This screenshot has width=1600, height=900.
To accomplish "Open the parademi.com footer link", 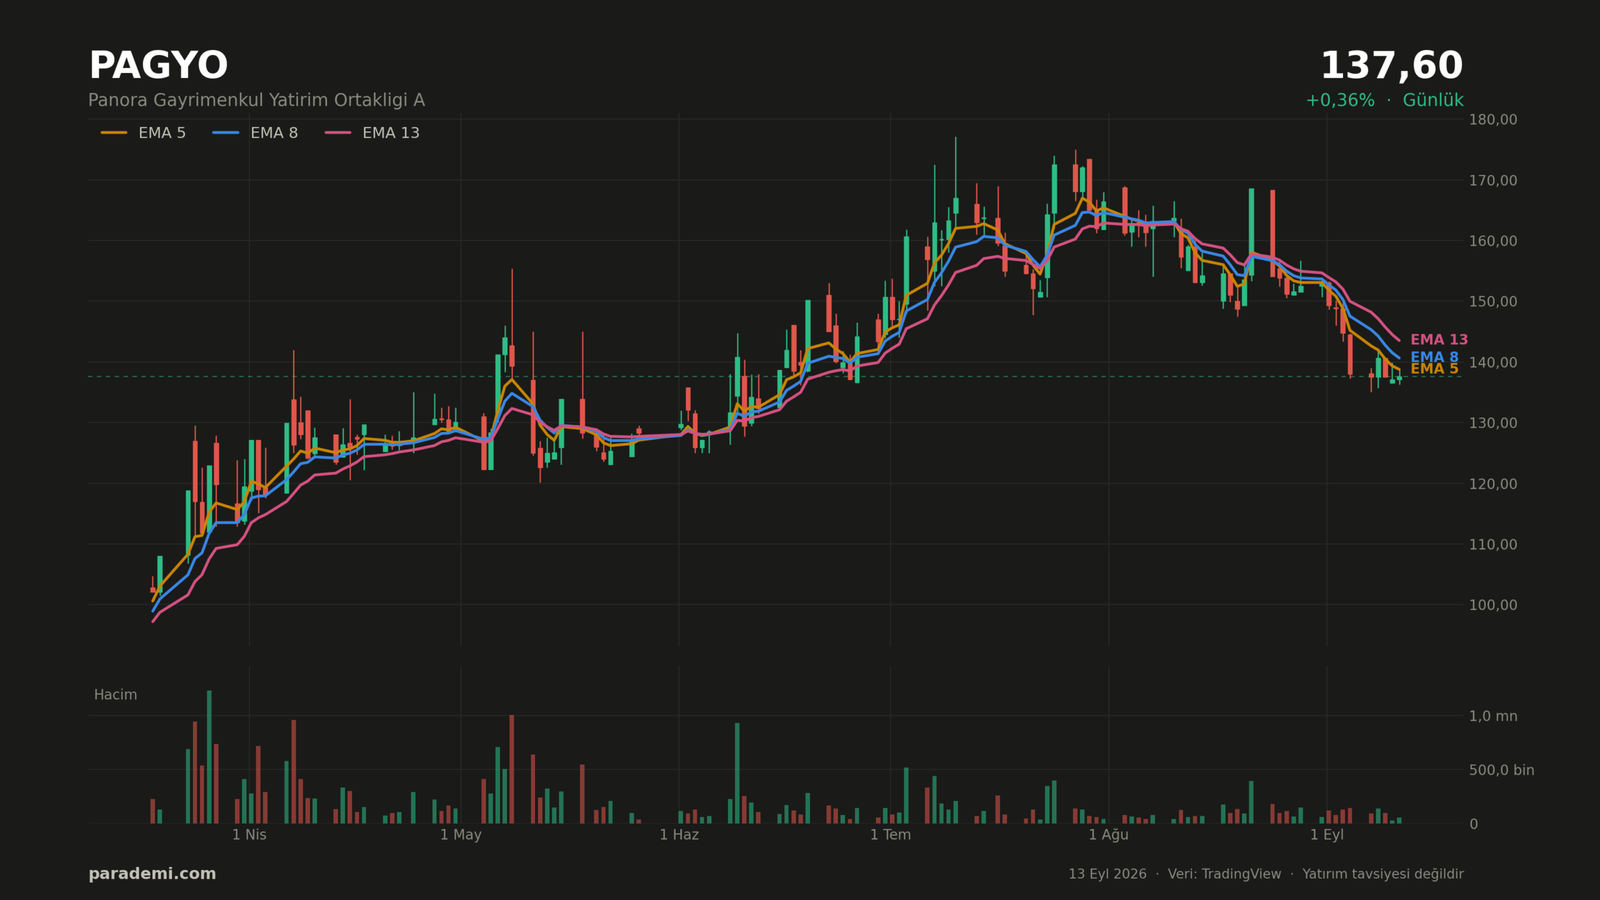I will click(x=152, y=874).
